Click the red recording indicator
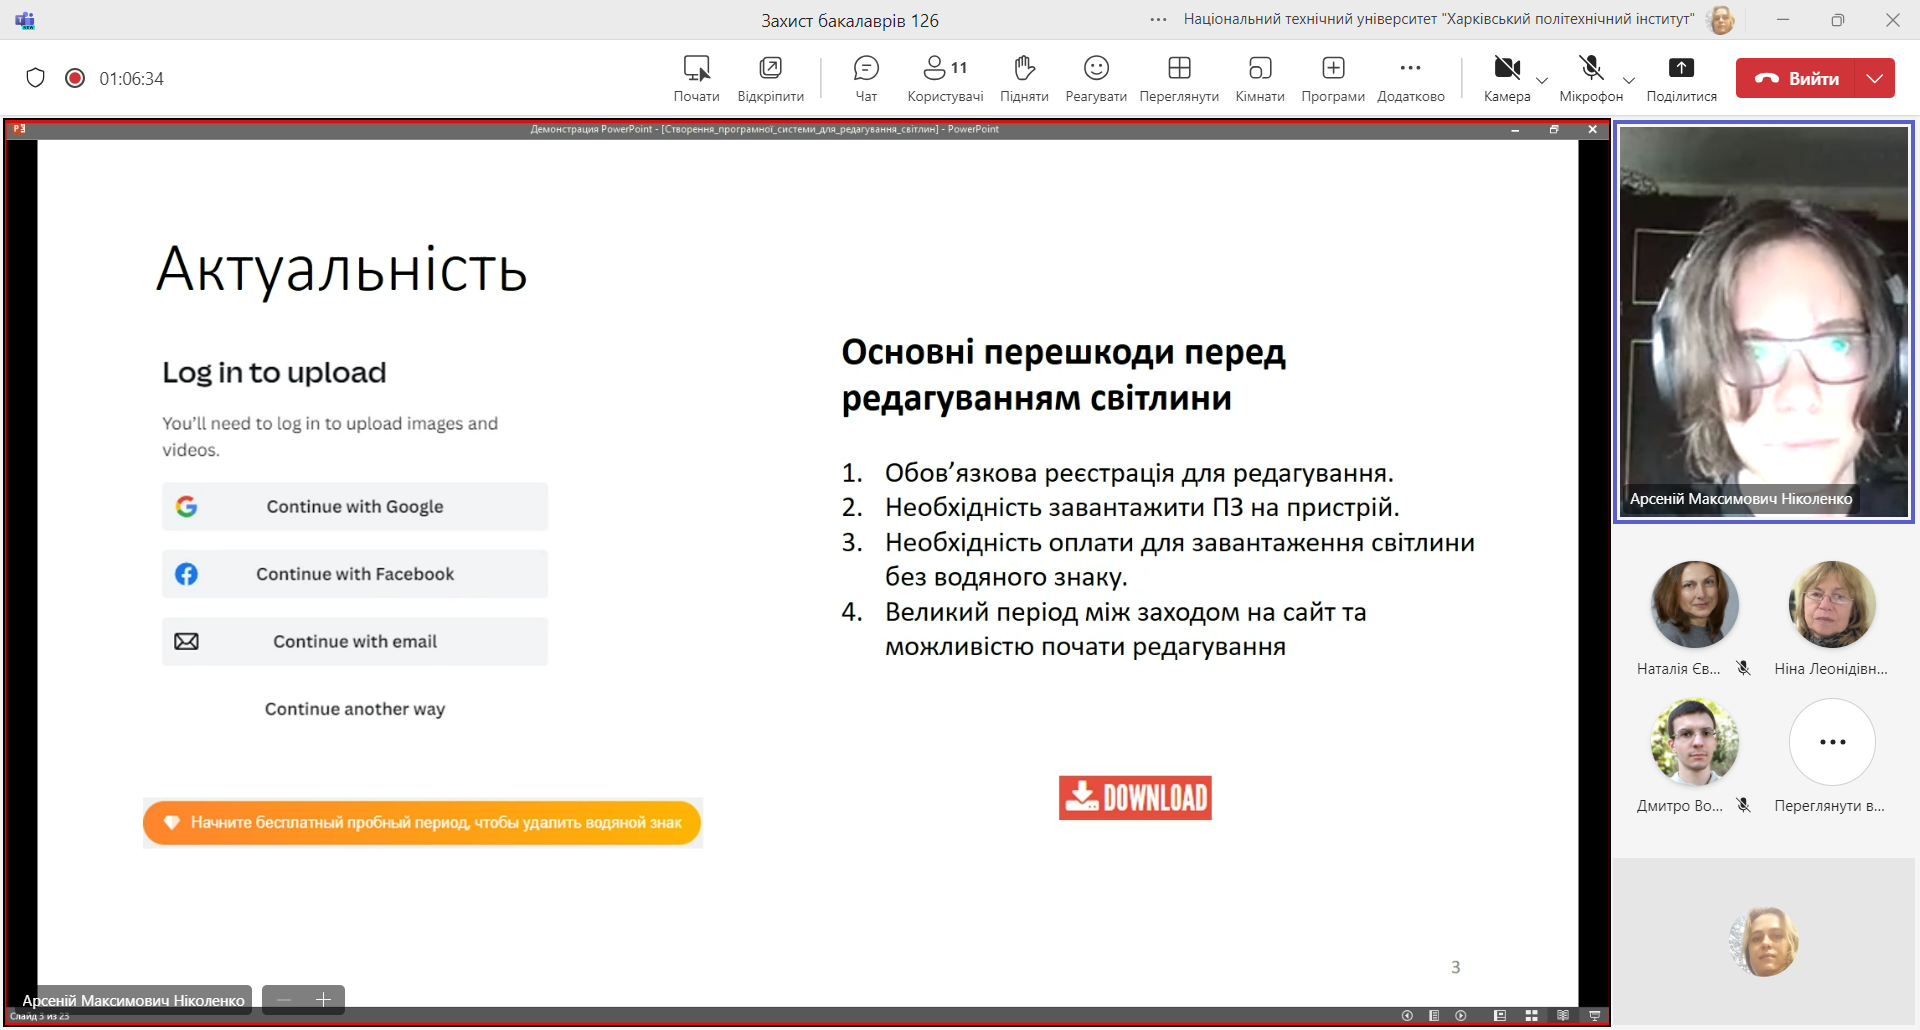This screenshot has height=1030, width=1920. pos(75,78)
